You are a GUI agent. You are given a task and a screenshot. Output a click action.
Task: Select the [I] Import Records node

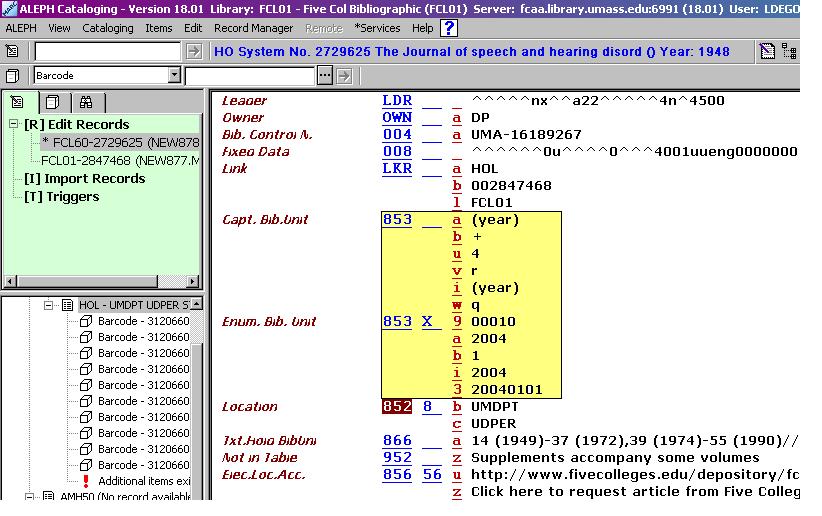[x=84, y=178]
